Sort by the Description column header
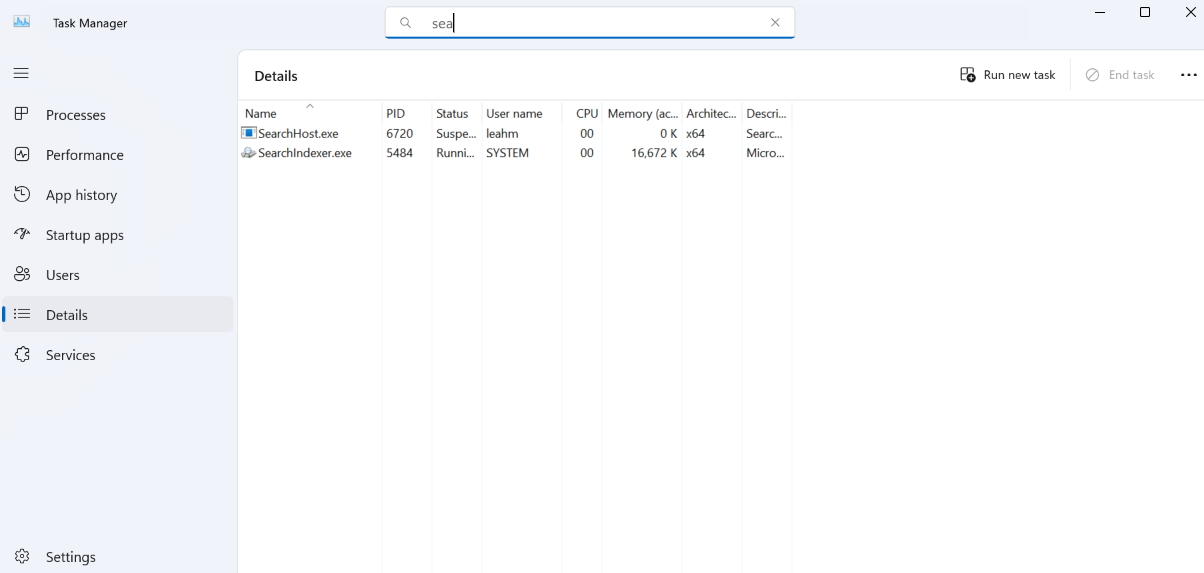The image size is (1204, 573). pos(766,113)
